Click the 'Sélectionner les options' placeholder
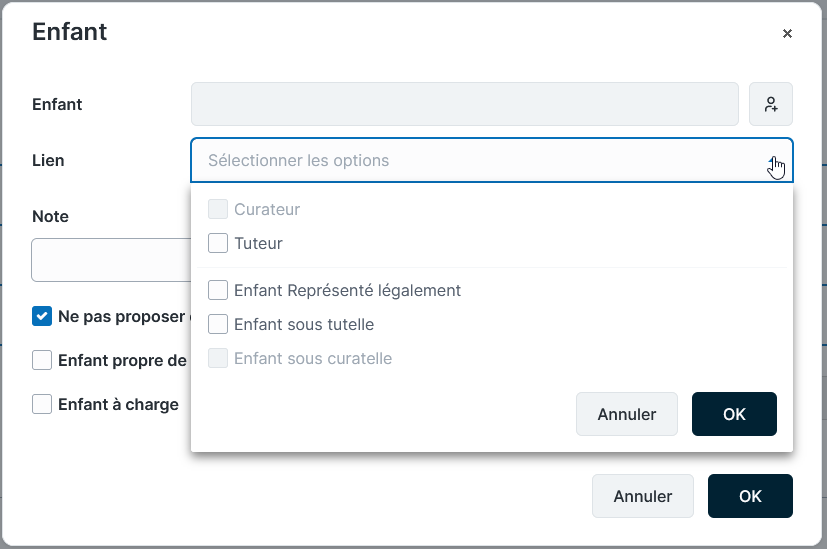Screen dimensions: 827x549 pyautogui.click(x=298, y=161)
